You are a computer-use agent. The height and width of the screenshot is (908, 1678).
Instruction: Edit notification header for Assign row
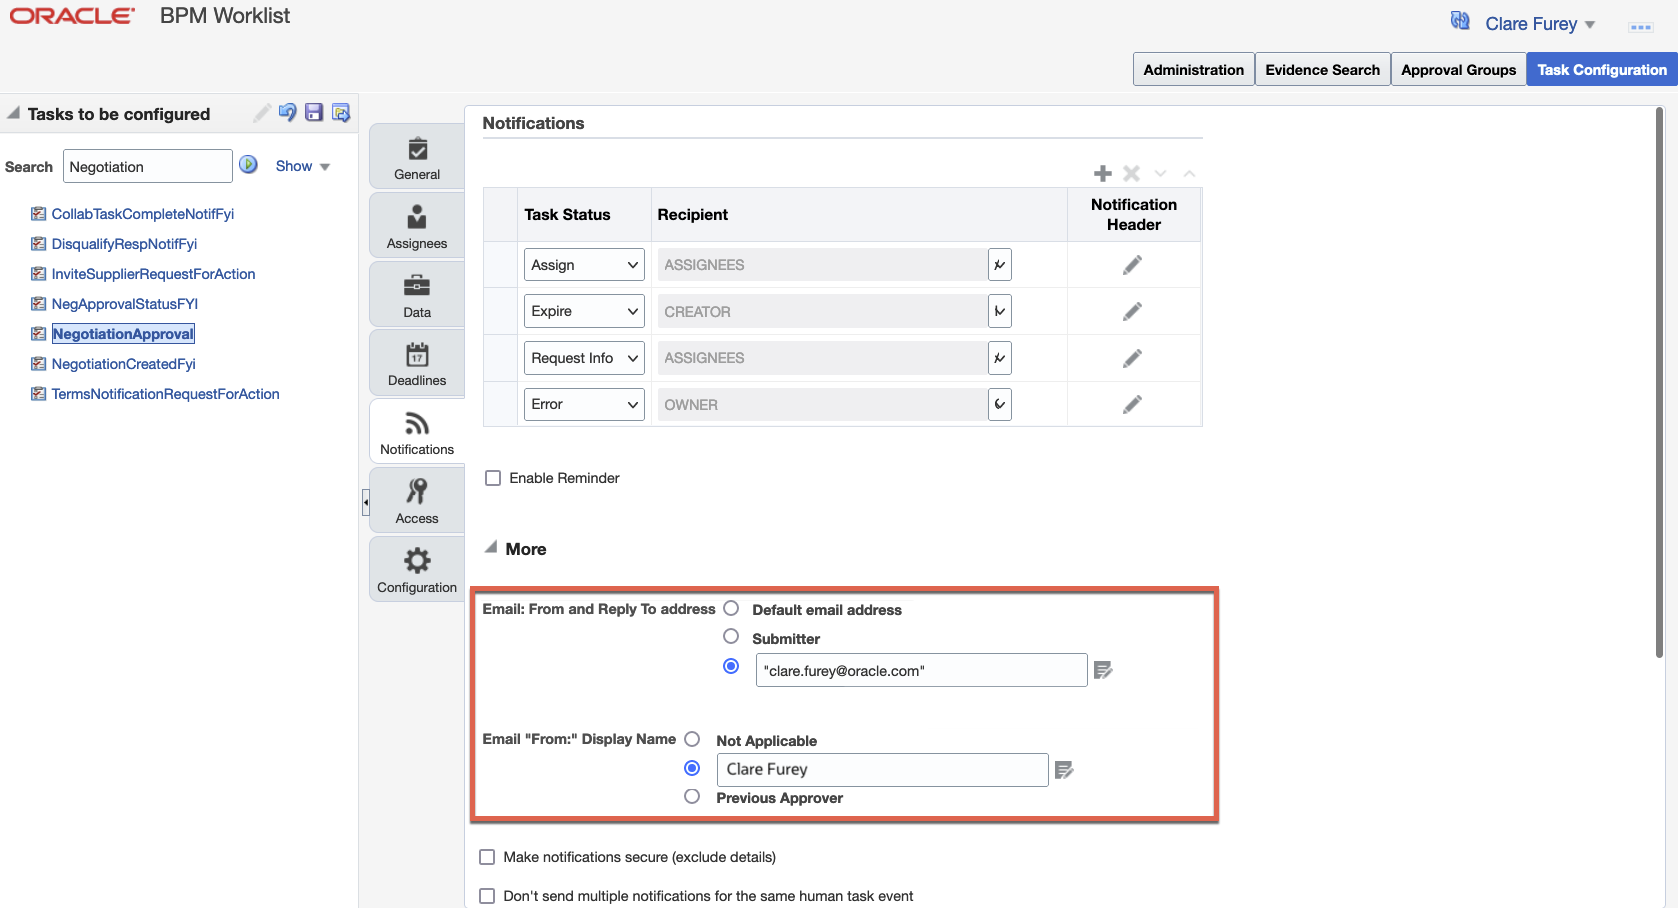click(1132, 265)
